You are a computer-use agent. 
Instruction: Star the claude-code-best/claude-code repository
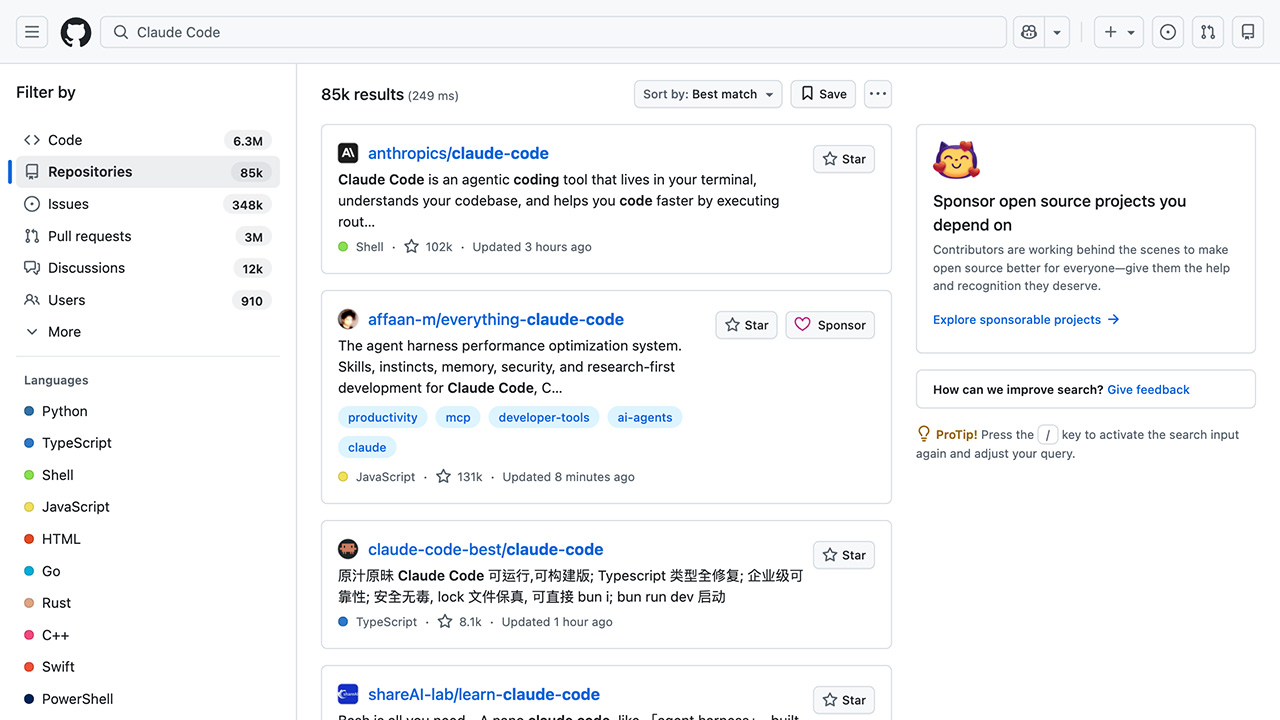click(844, 555)
